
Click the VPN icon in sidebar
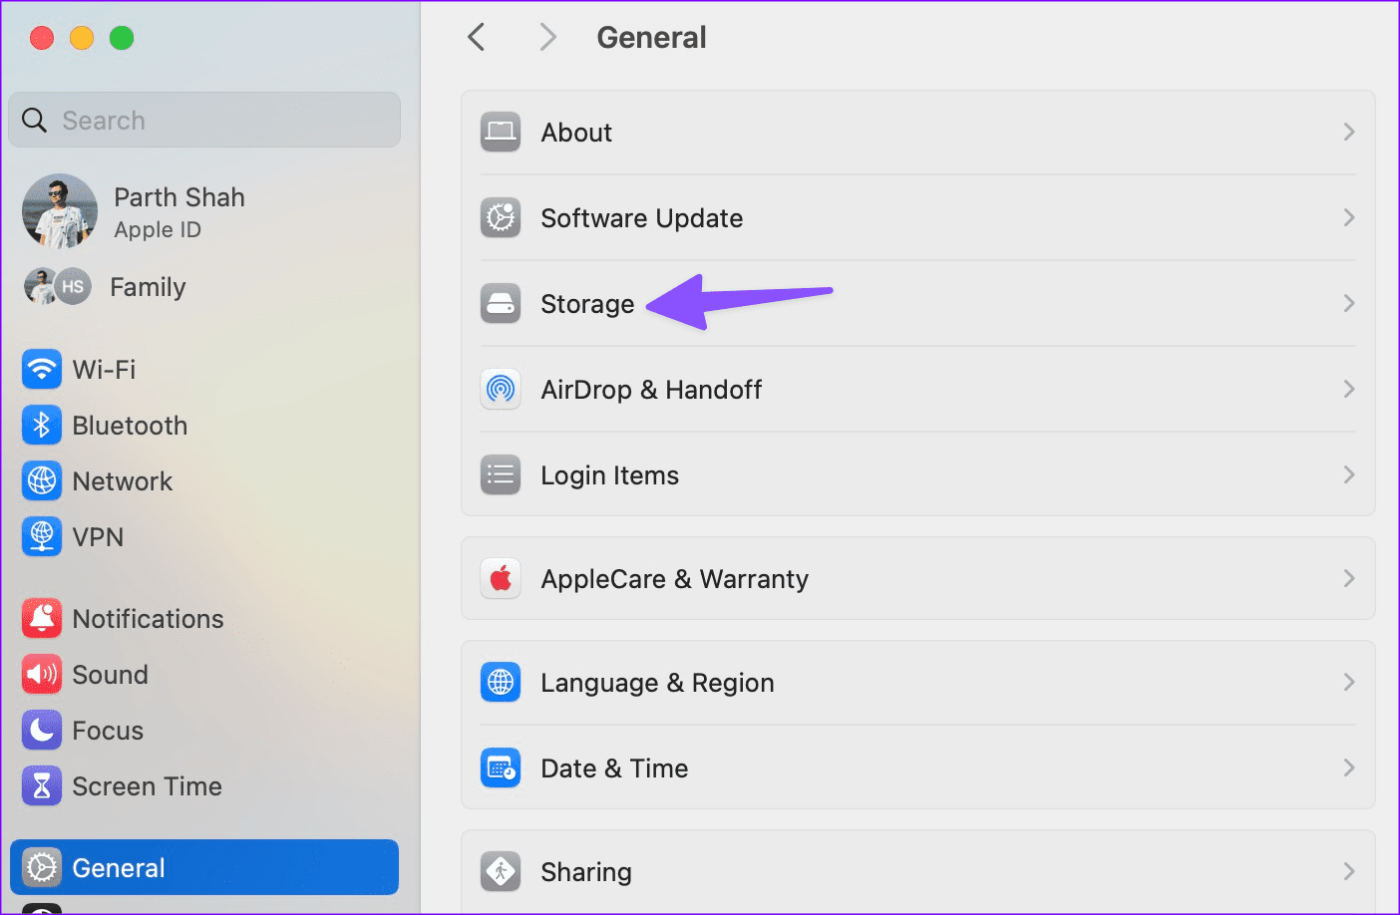[x=41, y=537]
